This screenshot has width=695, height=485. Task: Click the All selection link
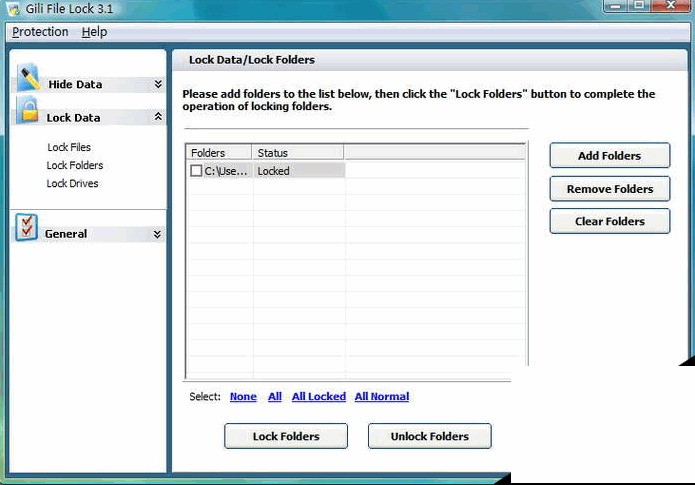275,396
